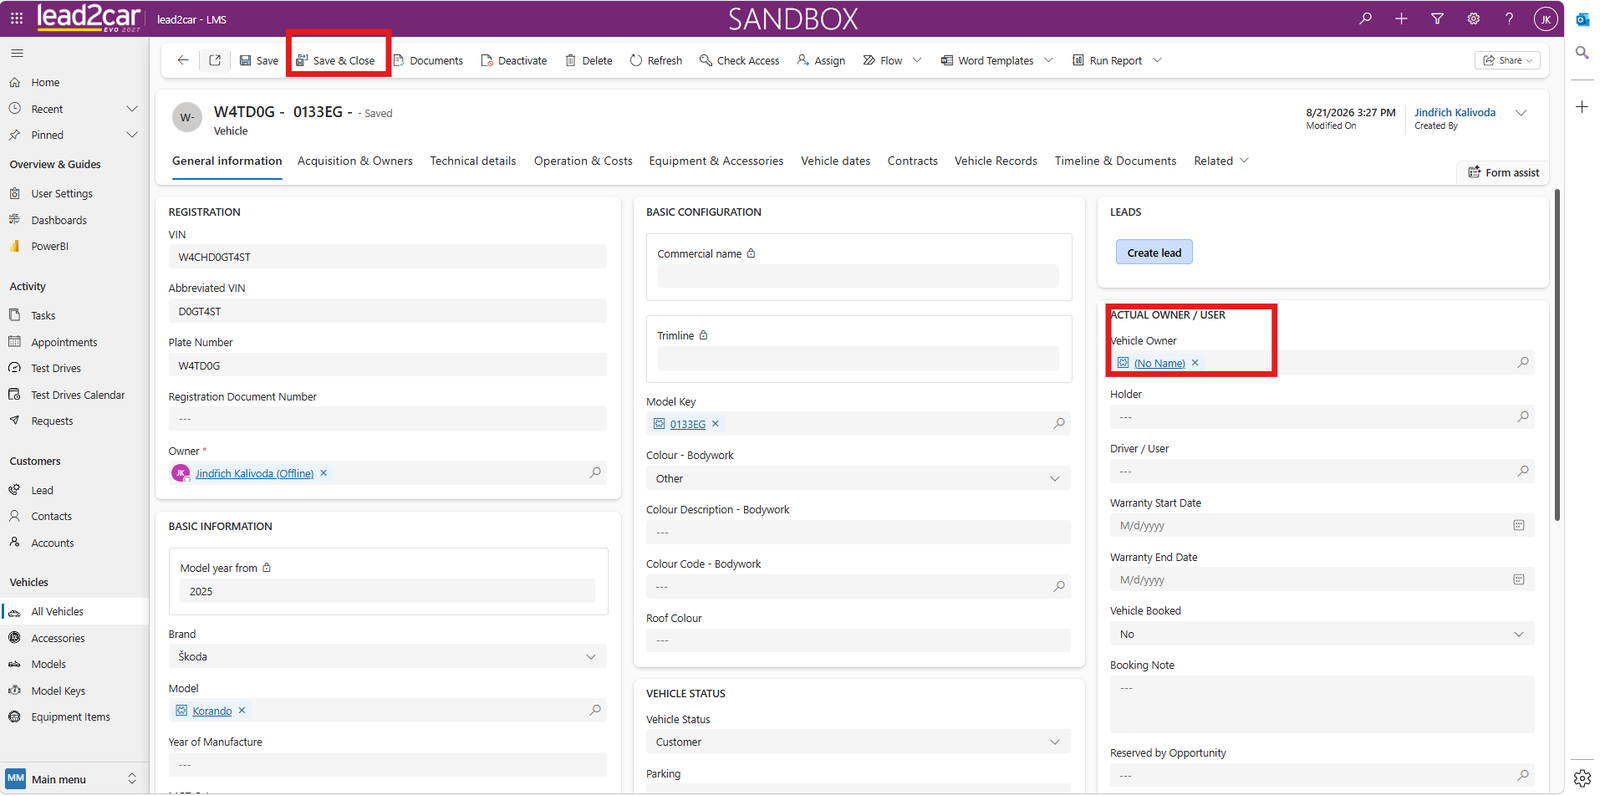Screen dimensions: 1600x796
Task: Remove Jindřich Kalivoda from Owner field
Action: pos(324,473)
